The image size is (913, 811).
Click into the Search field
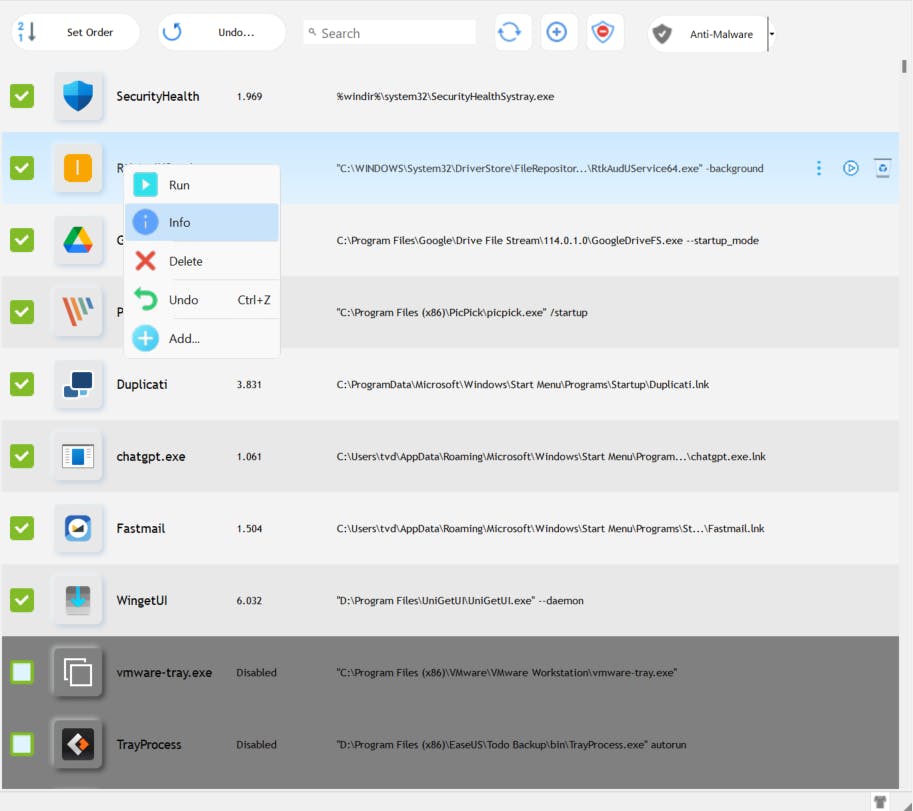tap(390, 33)
